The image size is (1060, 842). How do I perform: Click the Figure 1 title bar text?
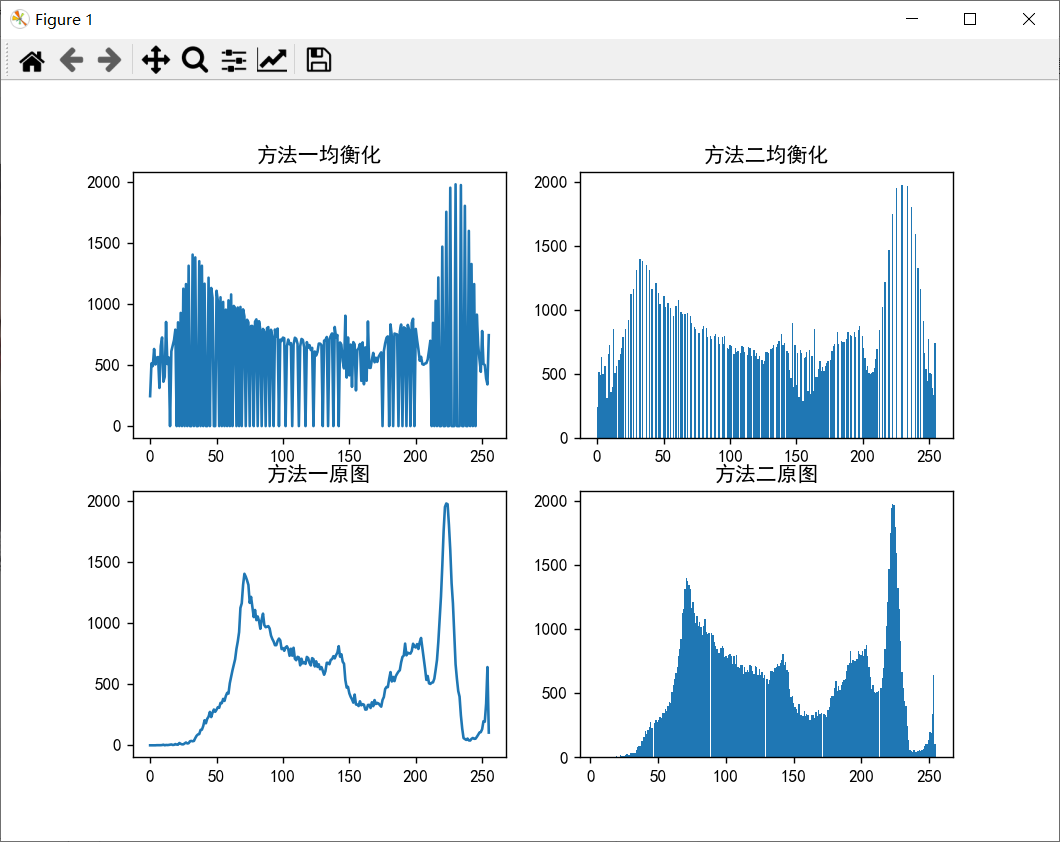pos(64,20)
